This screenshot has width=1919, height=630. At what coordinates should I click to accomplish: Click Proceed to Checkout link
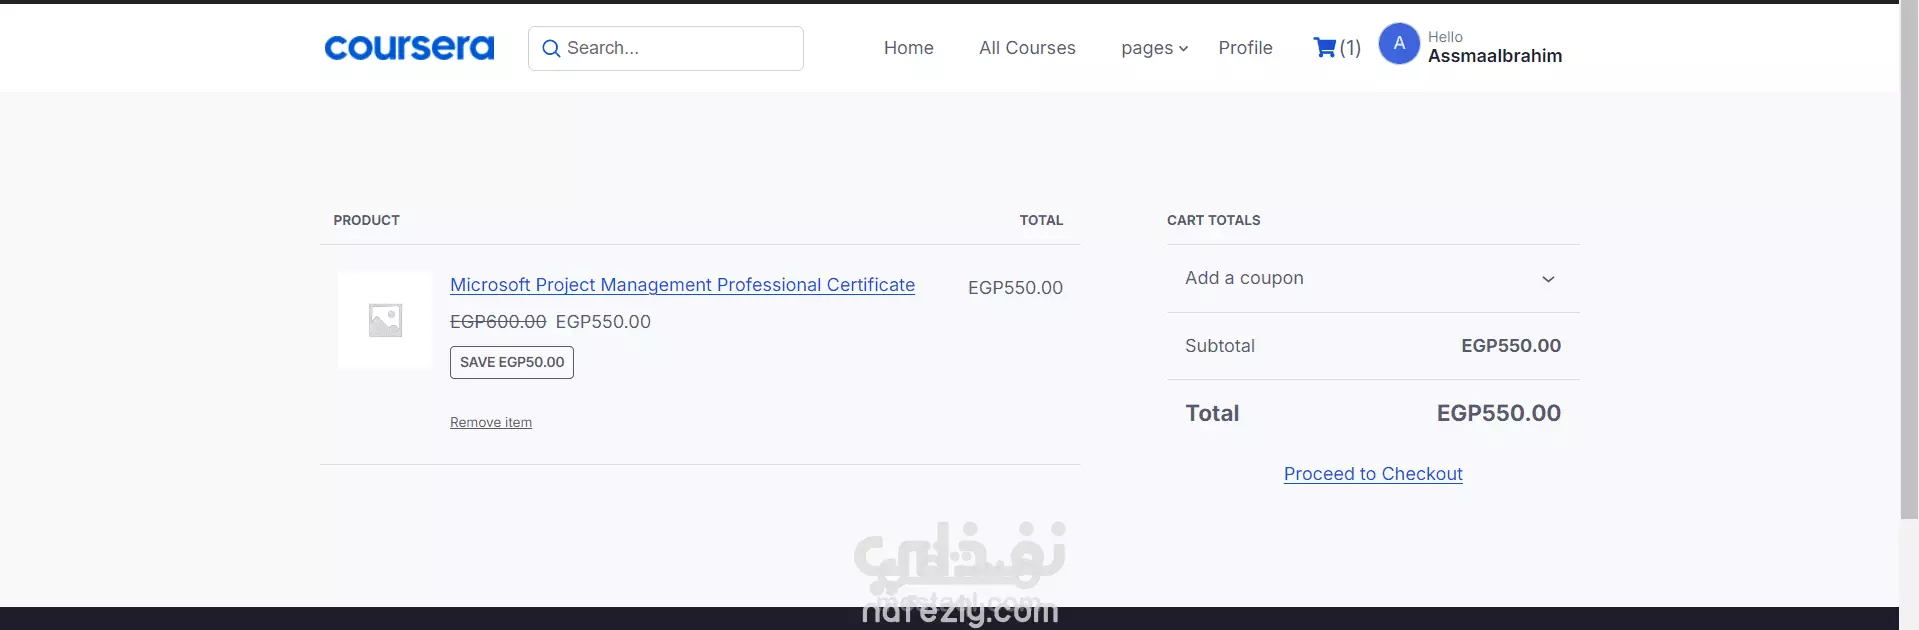point(1373,474)
